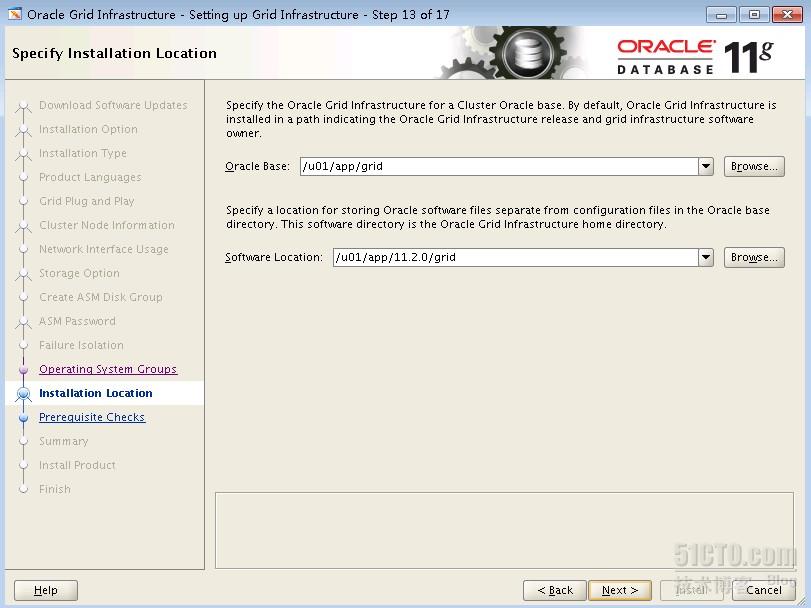Click the ASM Password step marker

tap(23, 323)
